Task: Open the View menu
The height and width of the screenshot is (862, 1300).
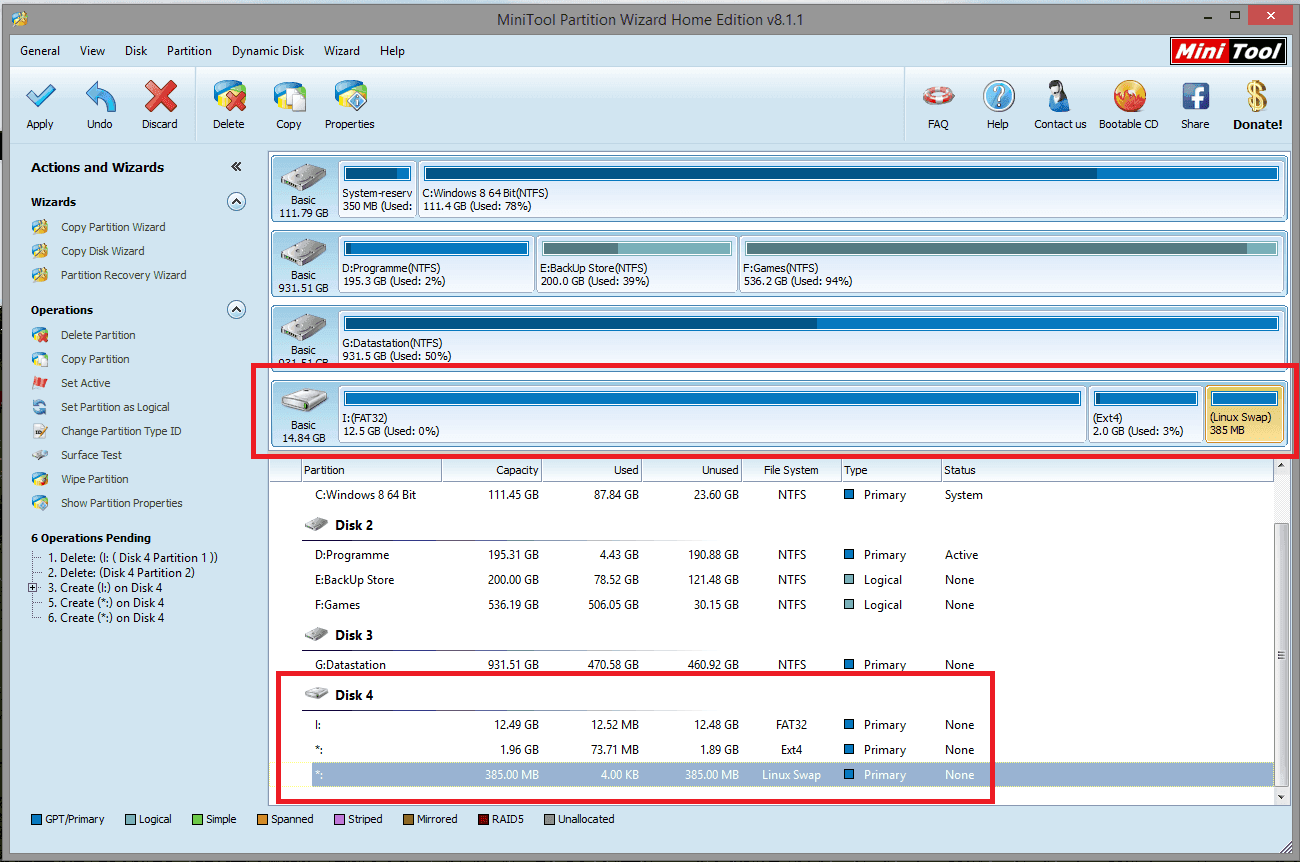Action: click(92, 51)
